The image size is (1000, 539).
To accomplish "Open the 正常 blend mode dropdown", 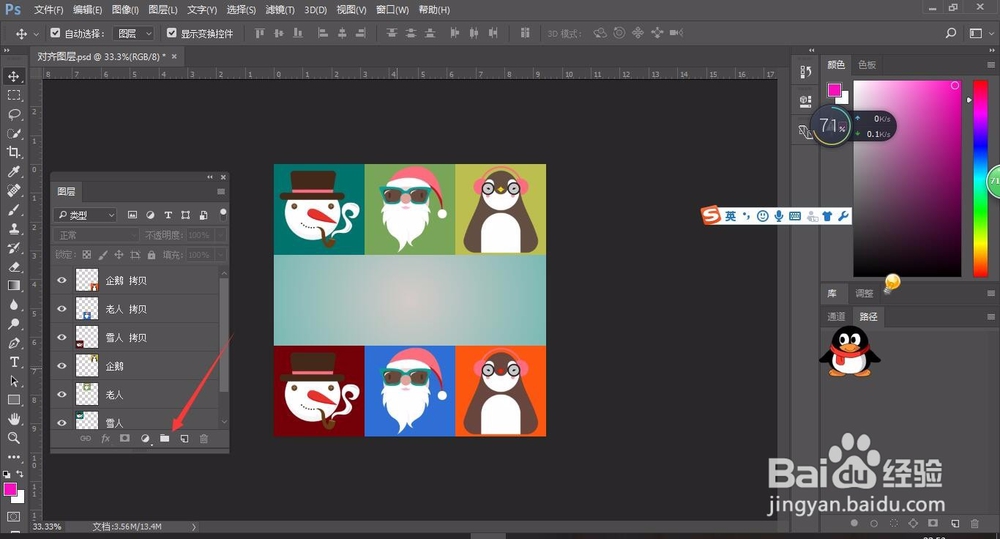I will tap(95, 235).
